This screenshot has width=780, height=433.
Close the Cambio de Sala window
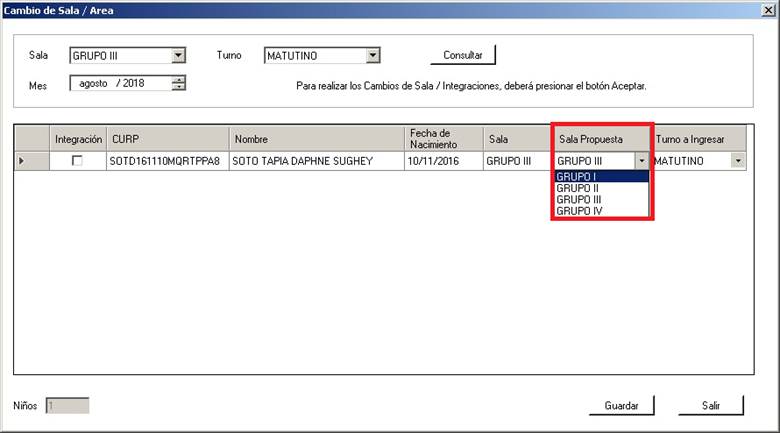click(765, 11)
